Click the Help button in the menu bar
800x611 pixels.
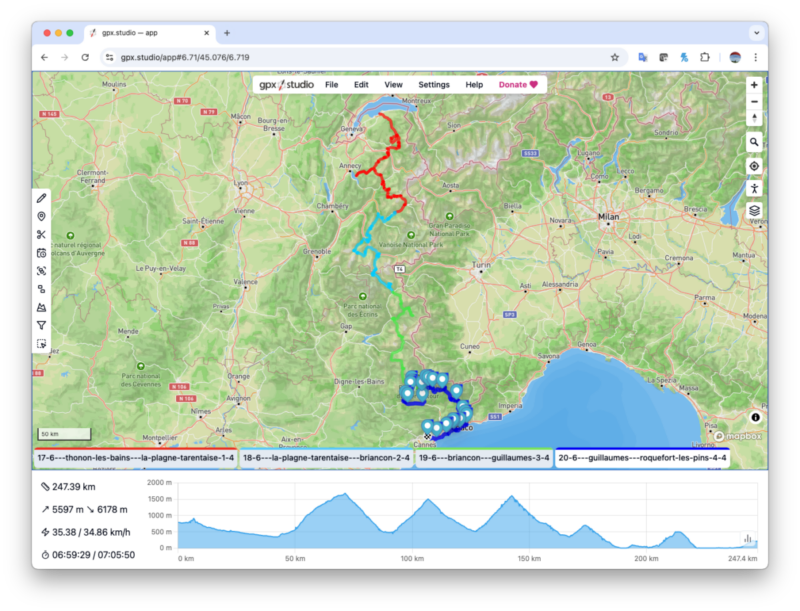pyautogui.click(x=474, y=85)
